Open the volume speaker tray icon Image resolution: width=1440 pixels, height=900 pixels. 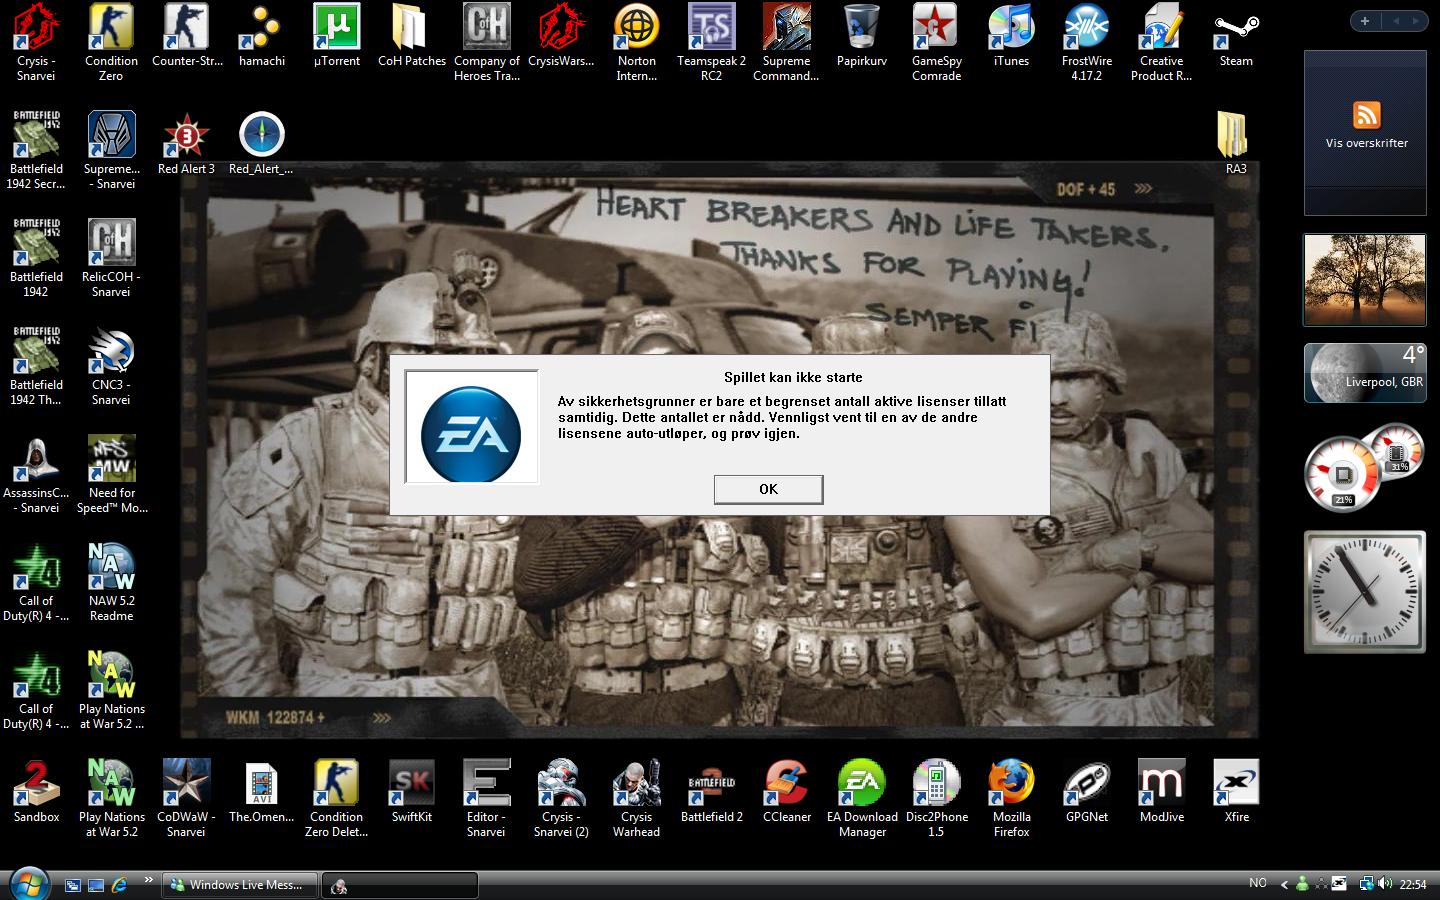tap(1385, 884)
